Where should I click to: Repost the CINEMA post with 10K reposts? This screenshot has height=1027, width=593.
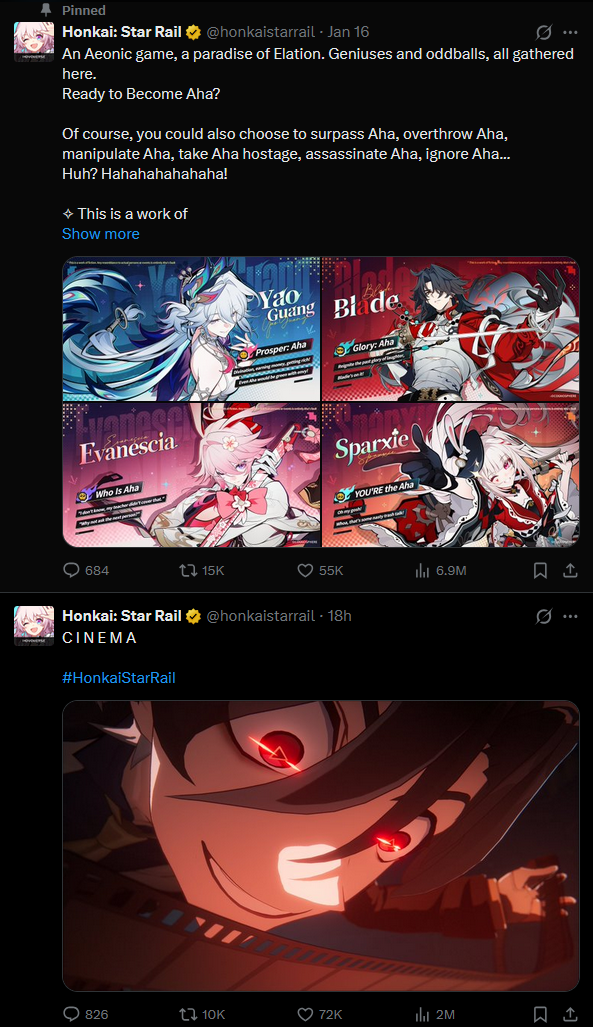tap(202, 1014)
